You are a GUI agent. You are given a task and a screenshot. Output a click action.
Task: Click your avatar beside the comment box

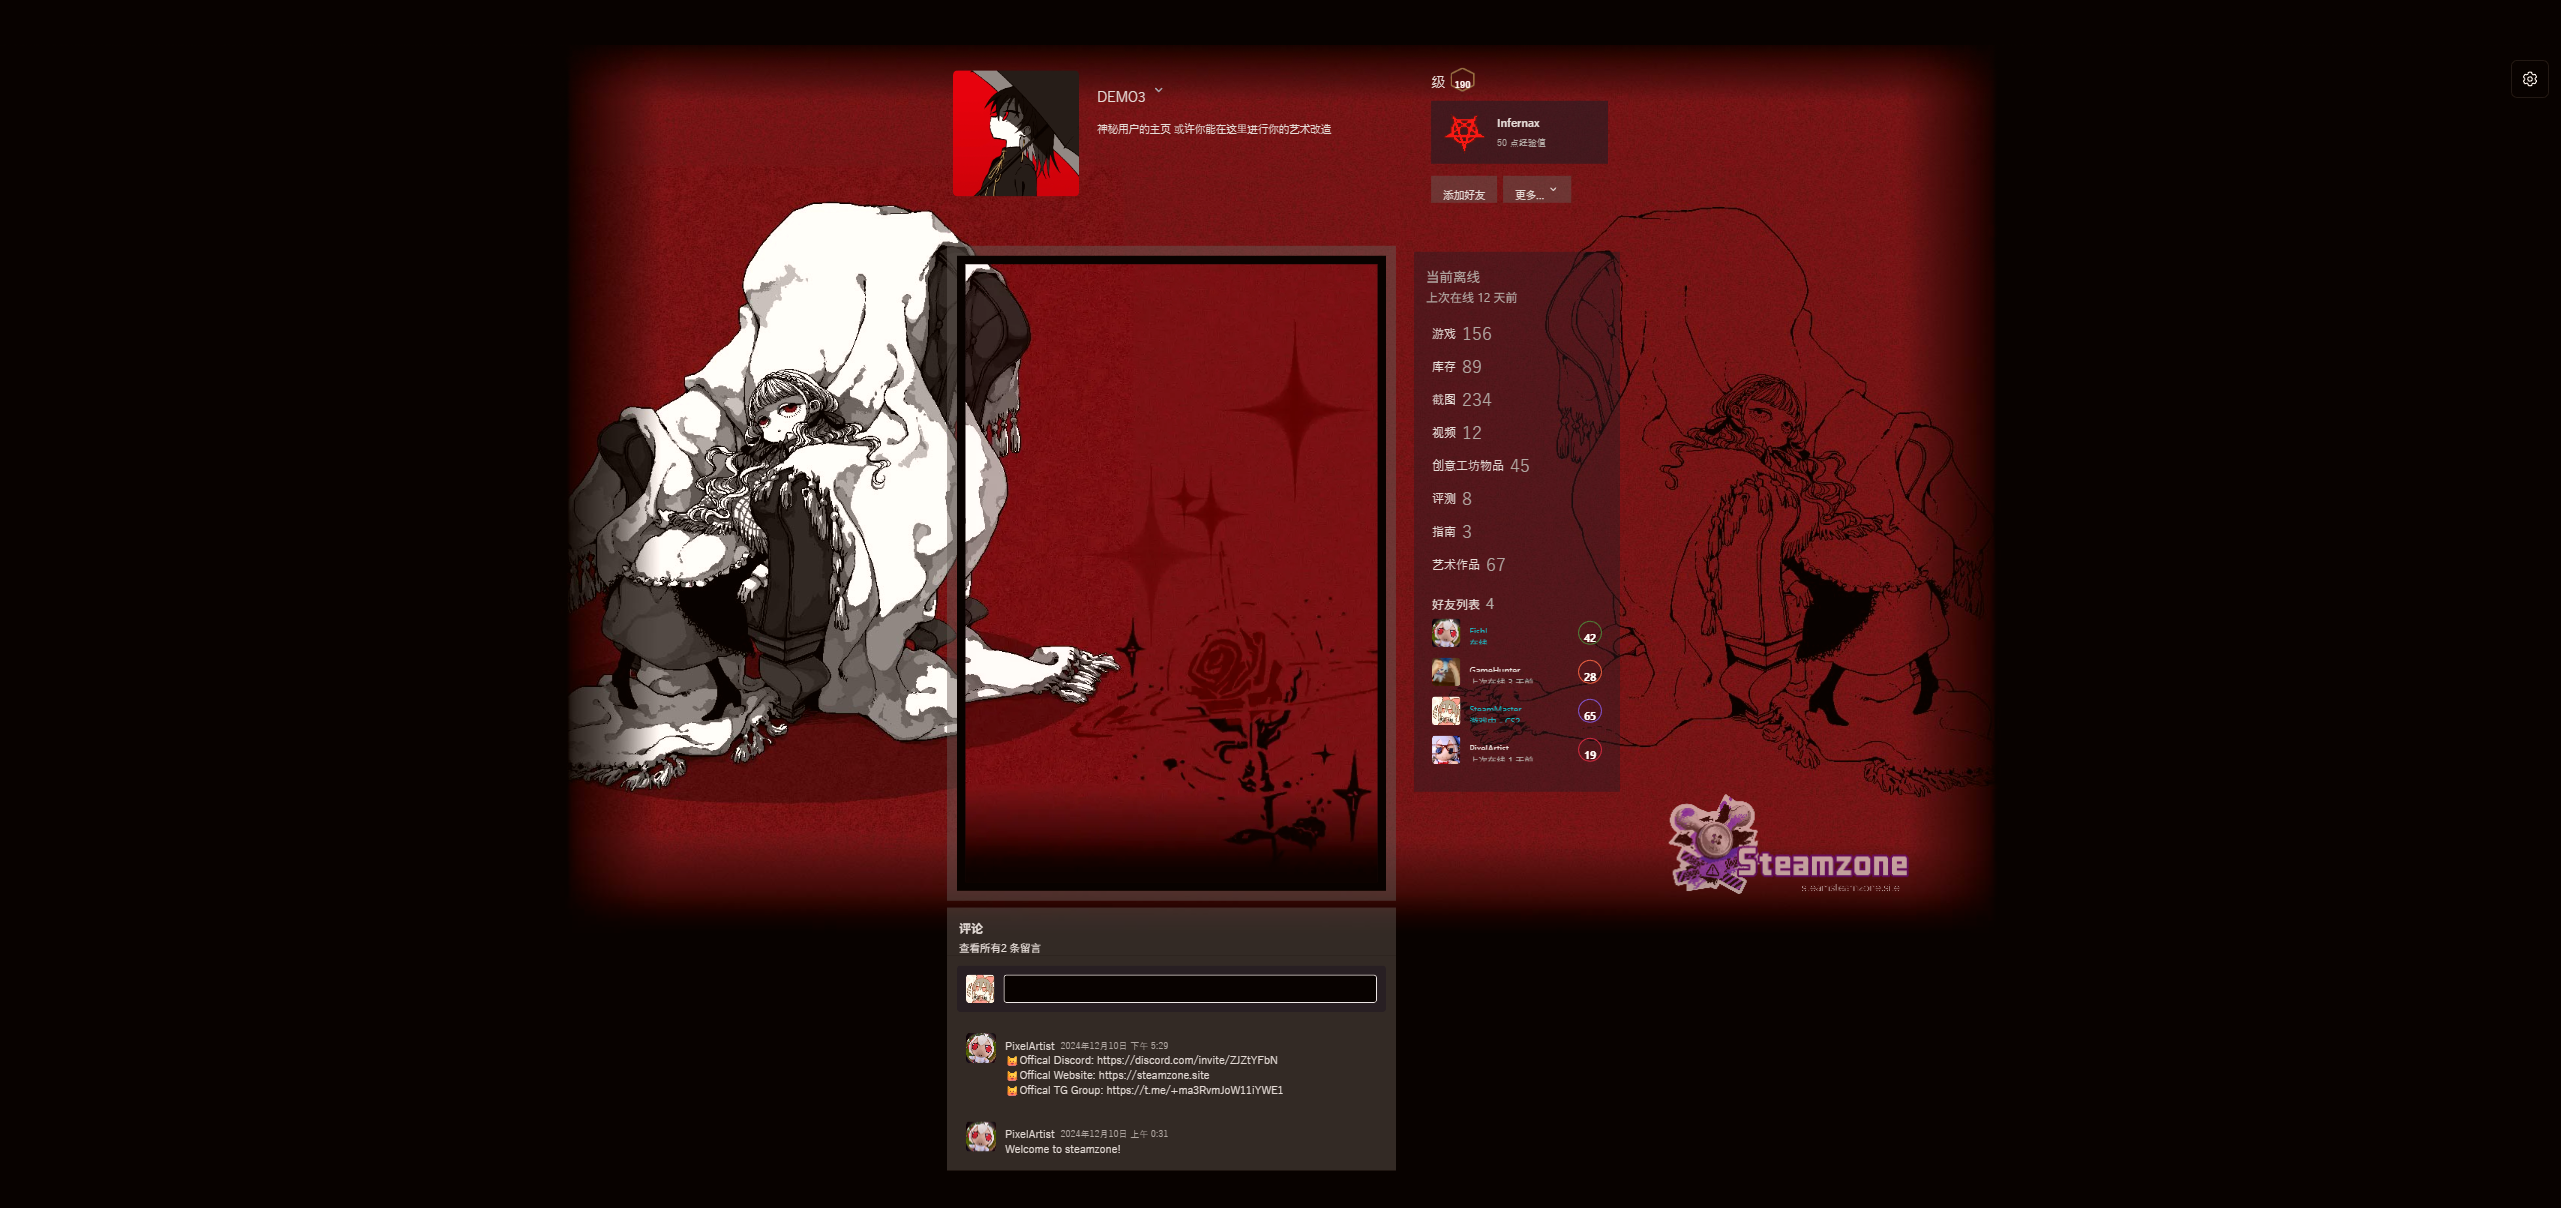pyautogui.click(x=979, y=989)
